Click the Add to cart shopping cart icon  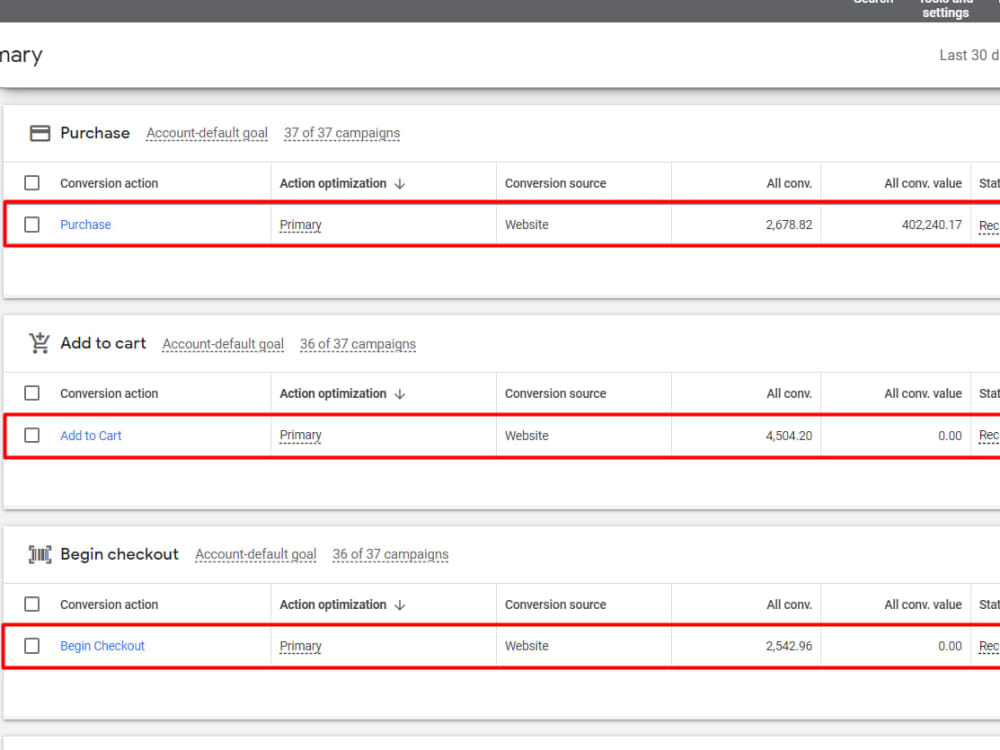40,343
